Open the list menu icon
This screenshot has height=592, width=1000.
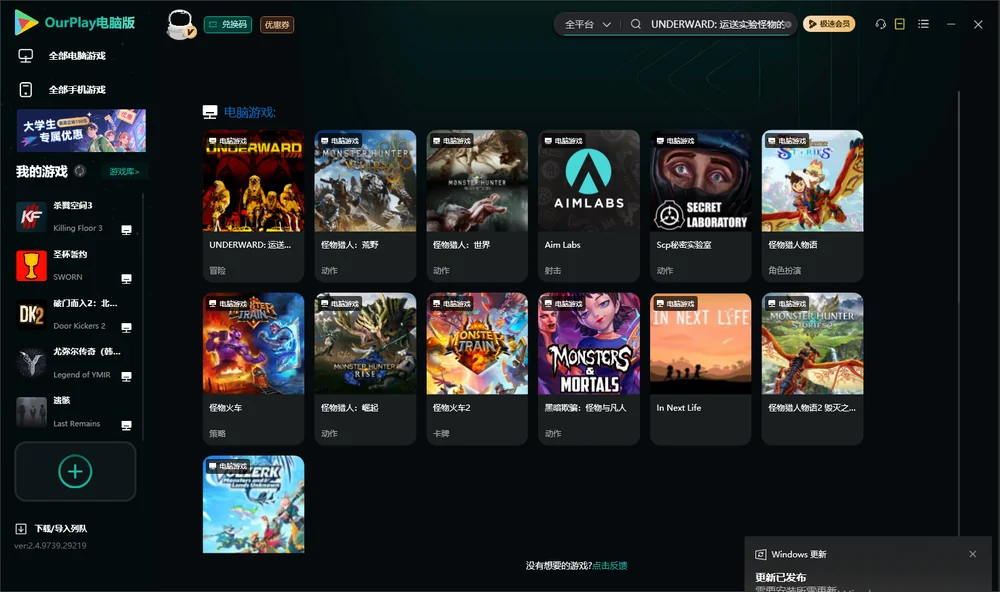point(923,24)
